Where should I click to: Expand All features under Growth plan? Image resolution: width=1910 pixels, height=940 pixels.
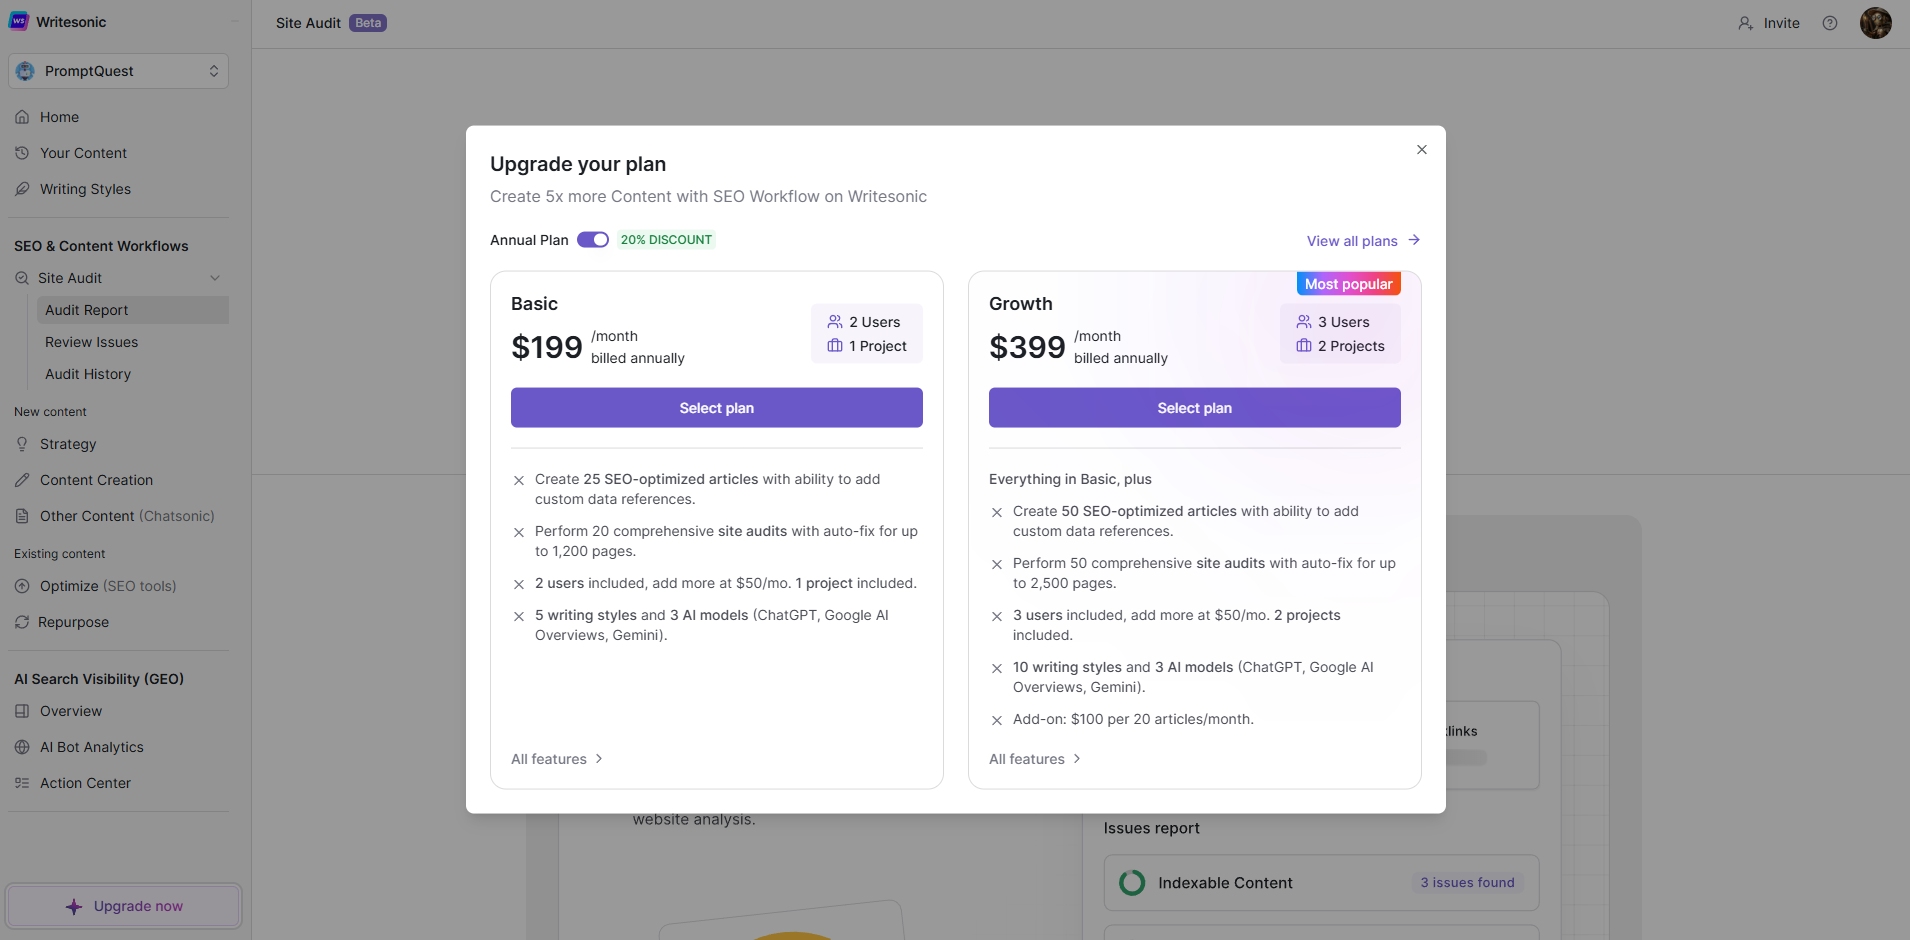coord(1035,759)
